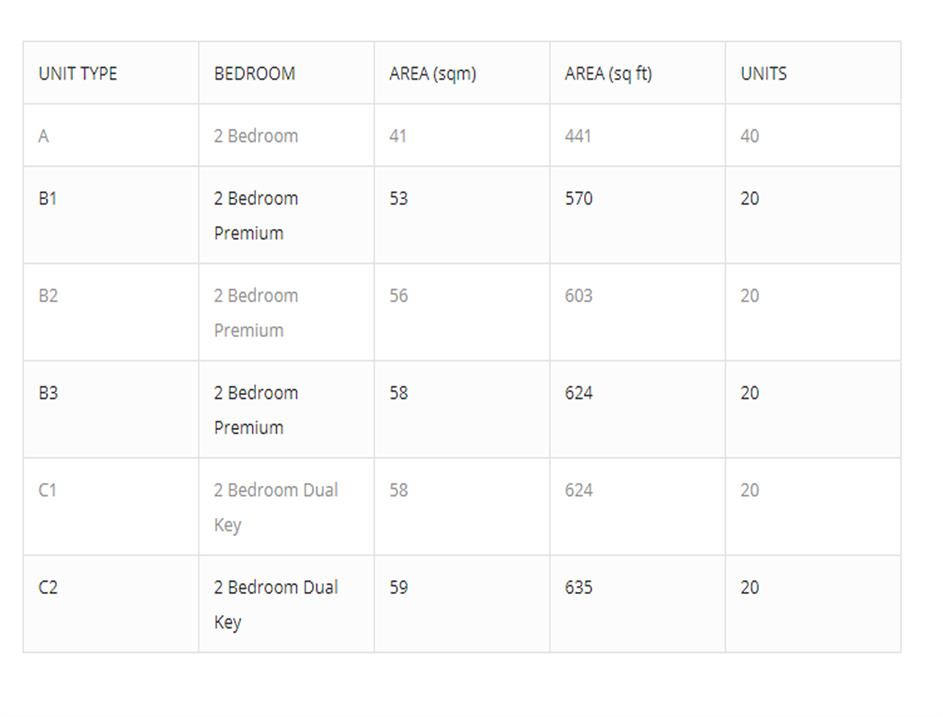This screenshot has height=717, width=943.
Task: Click the UNIT TYPE column header
Action: coord(78,74)
